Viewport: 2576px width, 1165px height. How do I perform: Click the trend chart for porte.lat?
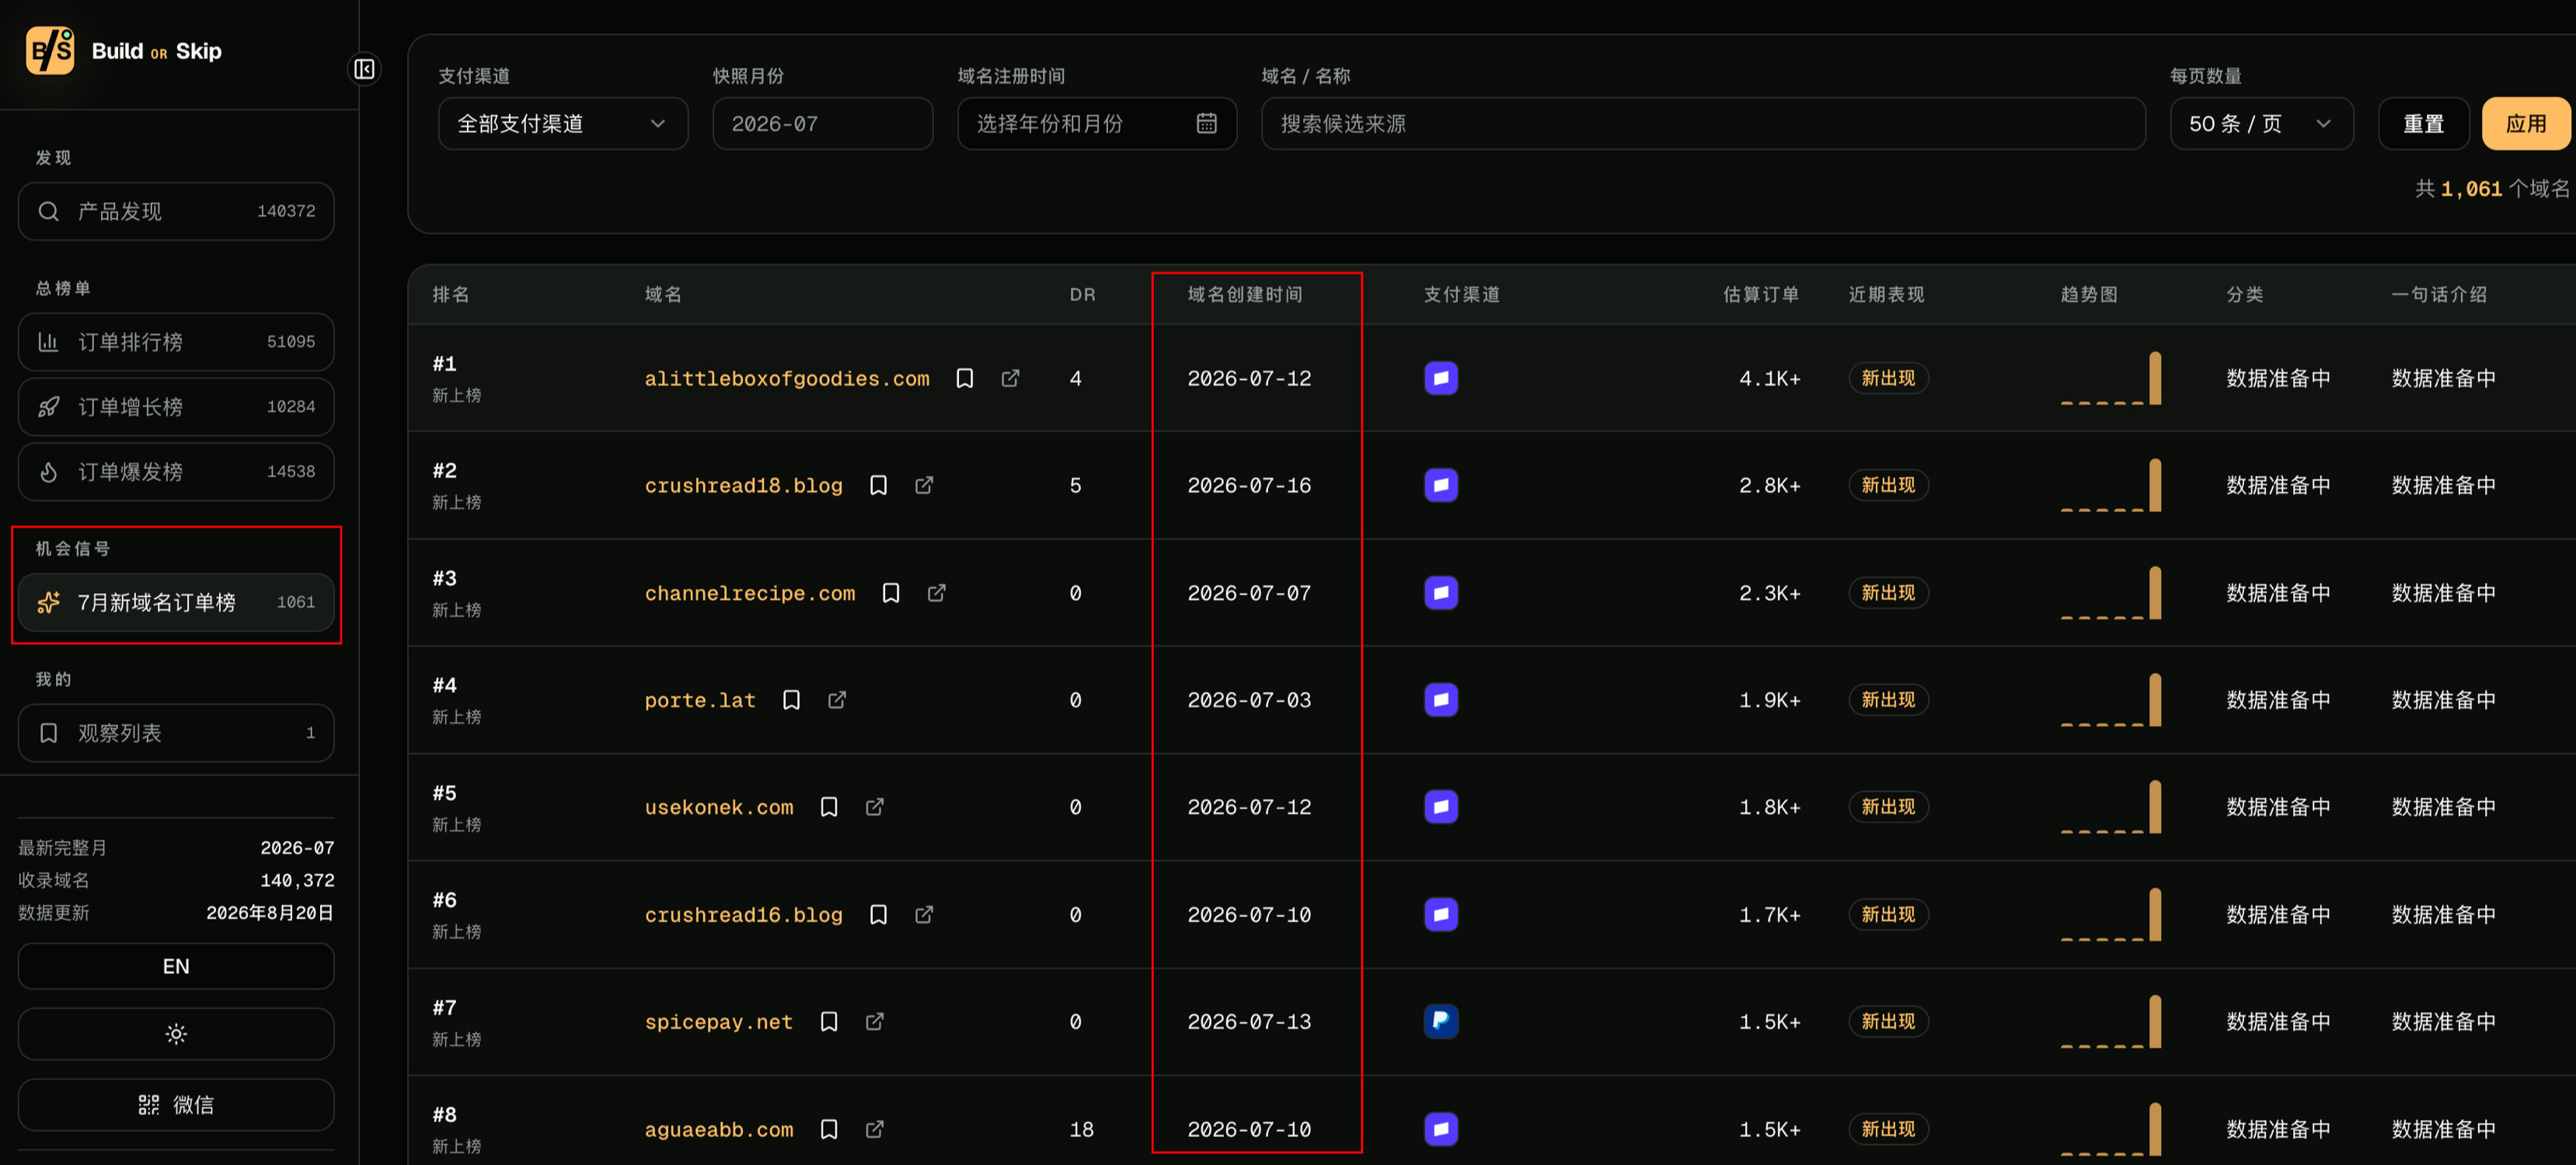(x=2110, y=700)
